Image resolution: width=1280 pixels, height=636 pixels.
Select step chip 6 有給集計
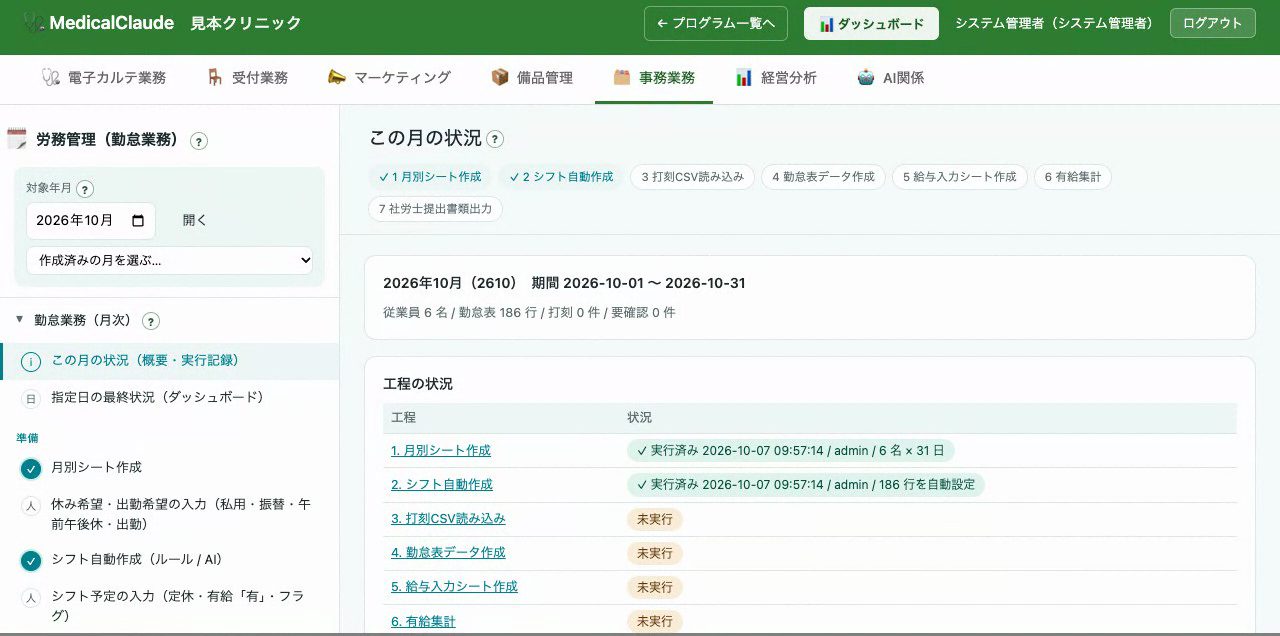point(1073,177)
